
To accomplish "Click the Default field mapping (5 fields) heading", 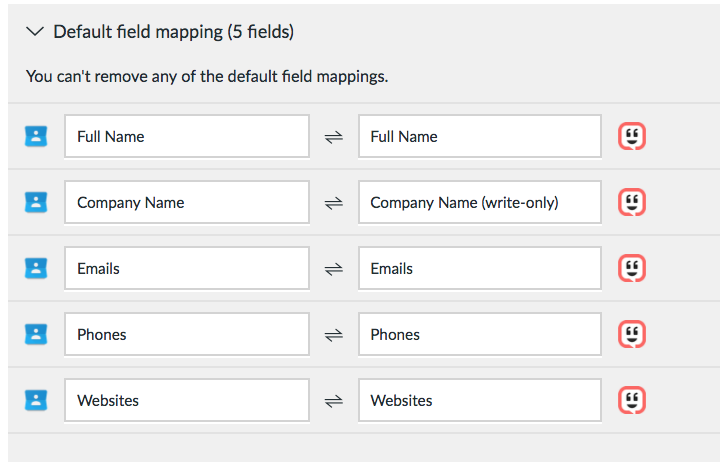I will pyautogui.click(x=174, y=32).
